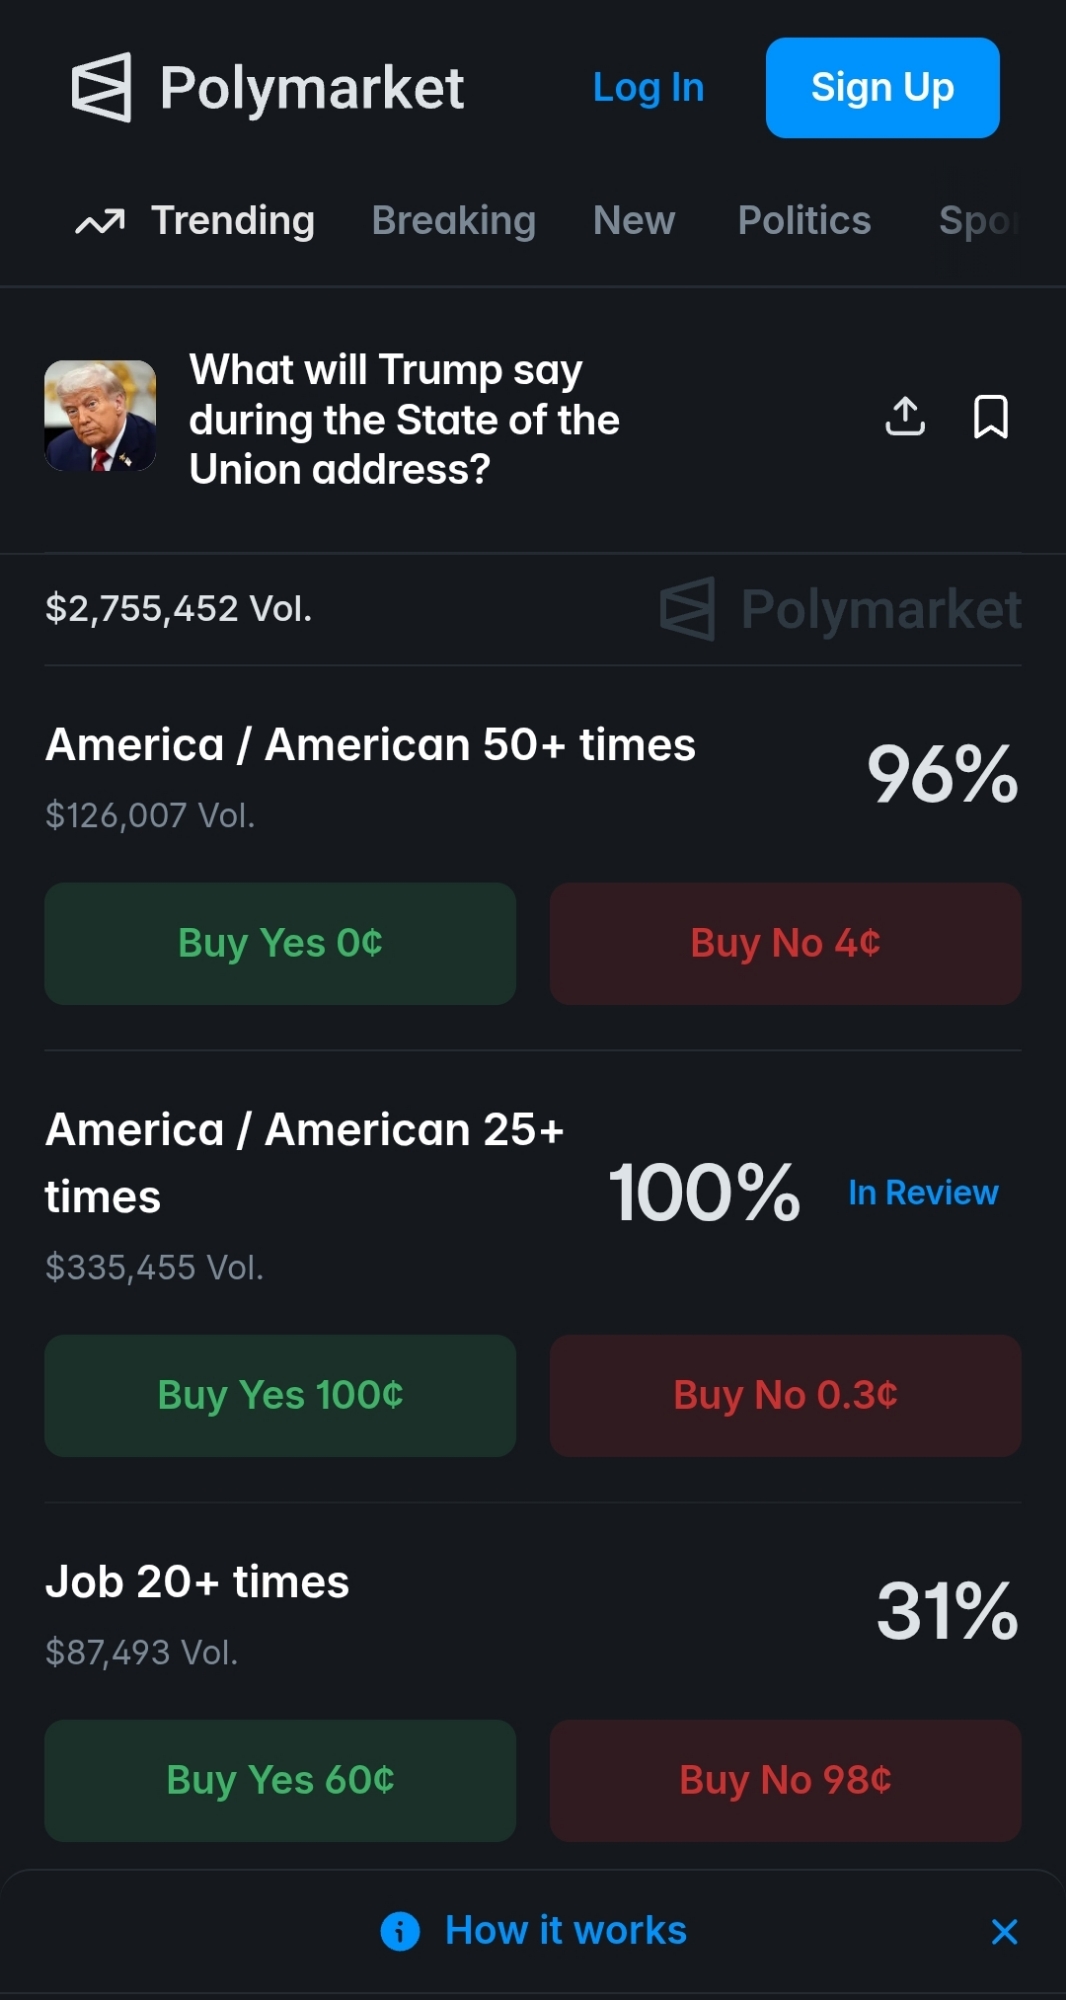Screen dimensions: 1066x2000
Task: Click the Polymarket logo icon in header
Action: point(101,88)
